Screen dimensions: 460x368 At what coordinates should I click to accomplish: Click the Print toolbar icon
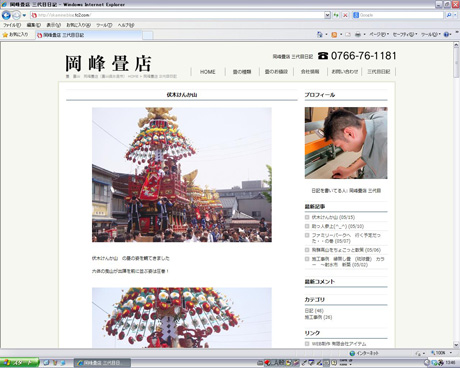point(358,35)
